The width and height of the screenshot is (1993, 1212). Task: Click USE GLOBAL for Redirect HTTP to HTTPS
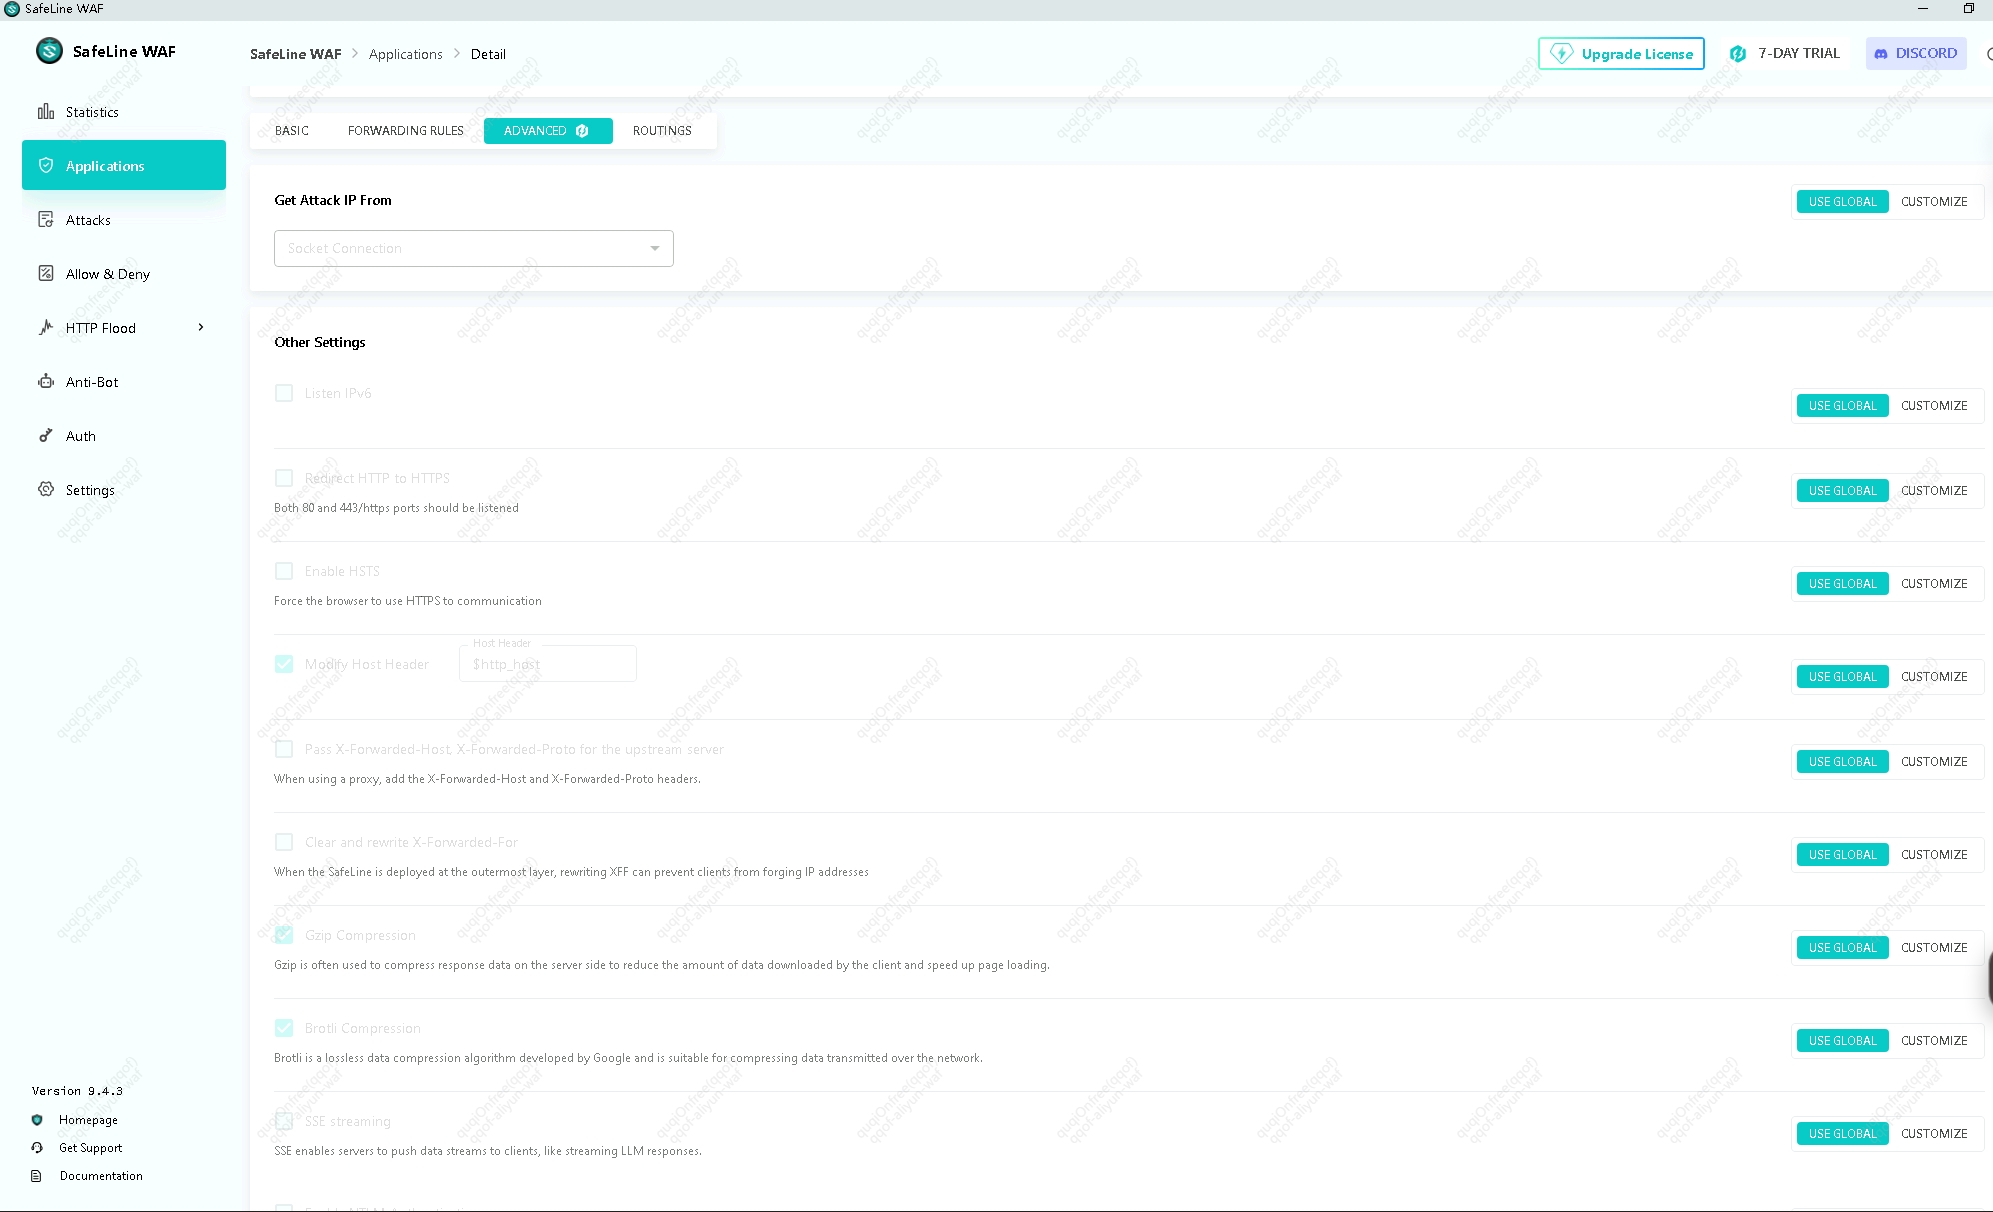[x=1842, y=491]
